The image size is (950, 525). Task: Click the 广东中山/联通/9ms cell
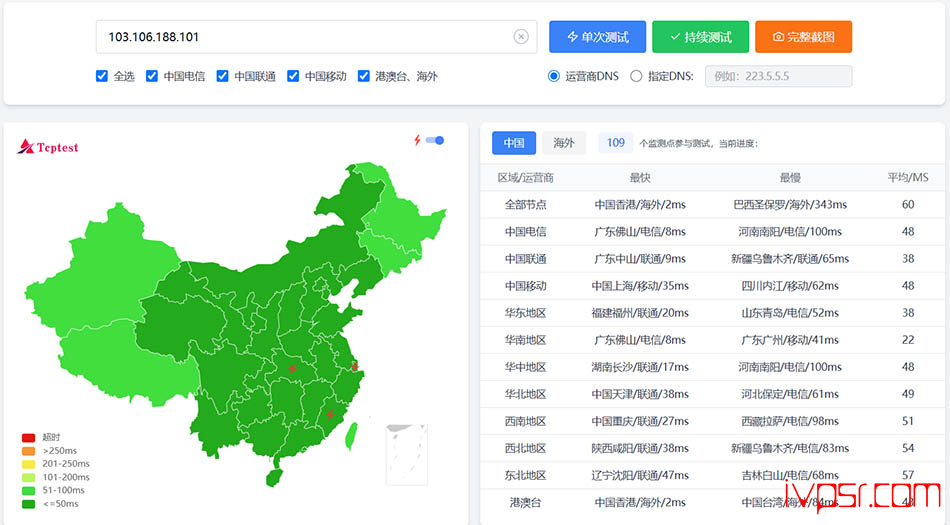pos(640,259)
